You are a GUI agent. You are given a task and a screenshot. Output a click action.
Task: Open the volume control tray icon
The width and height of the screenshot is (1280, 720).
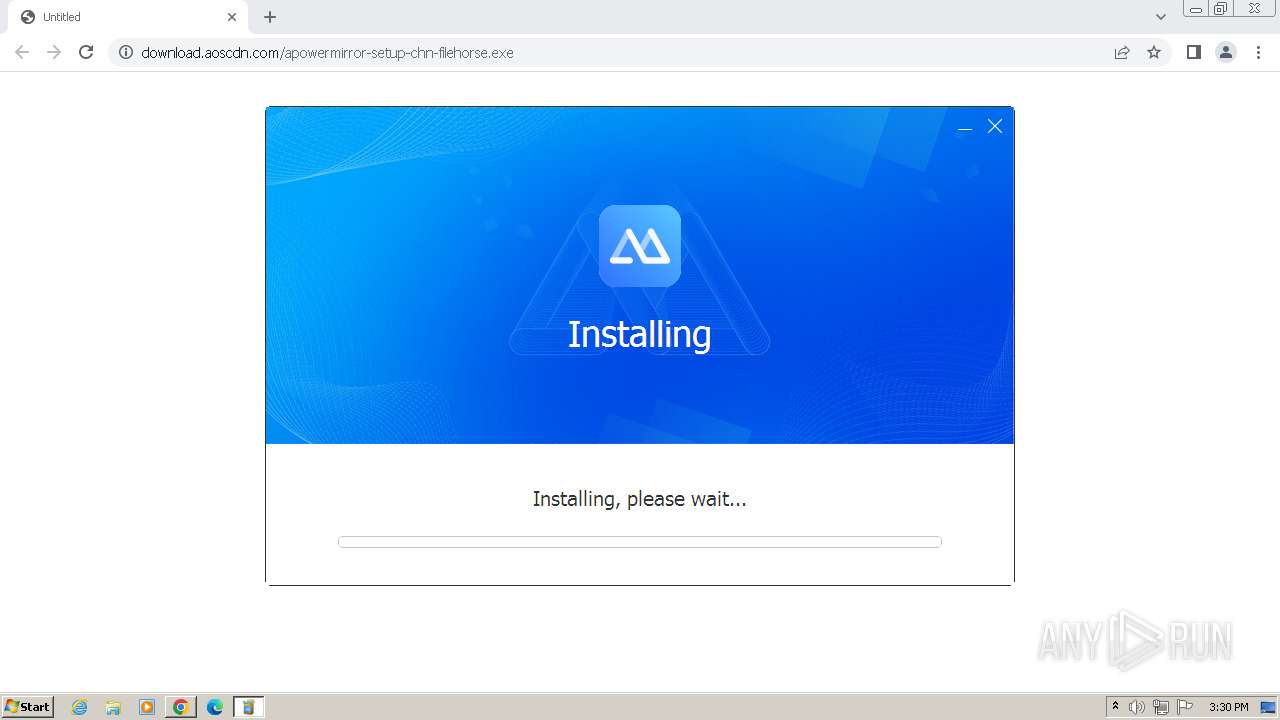[1137, 707]
